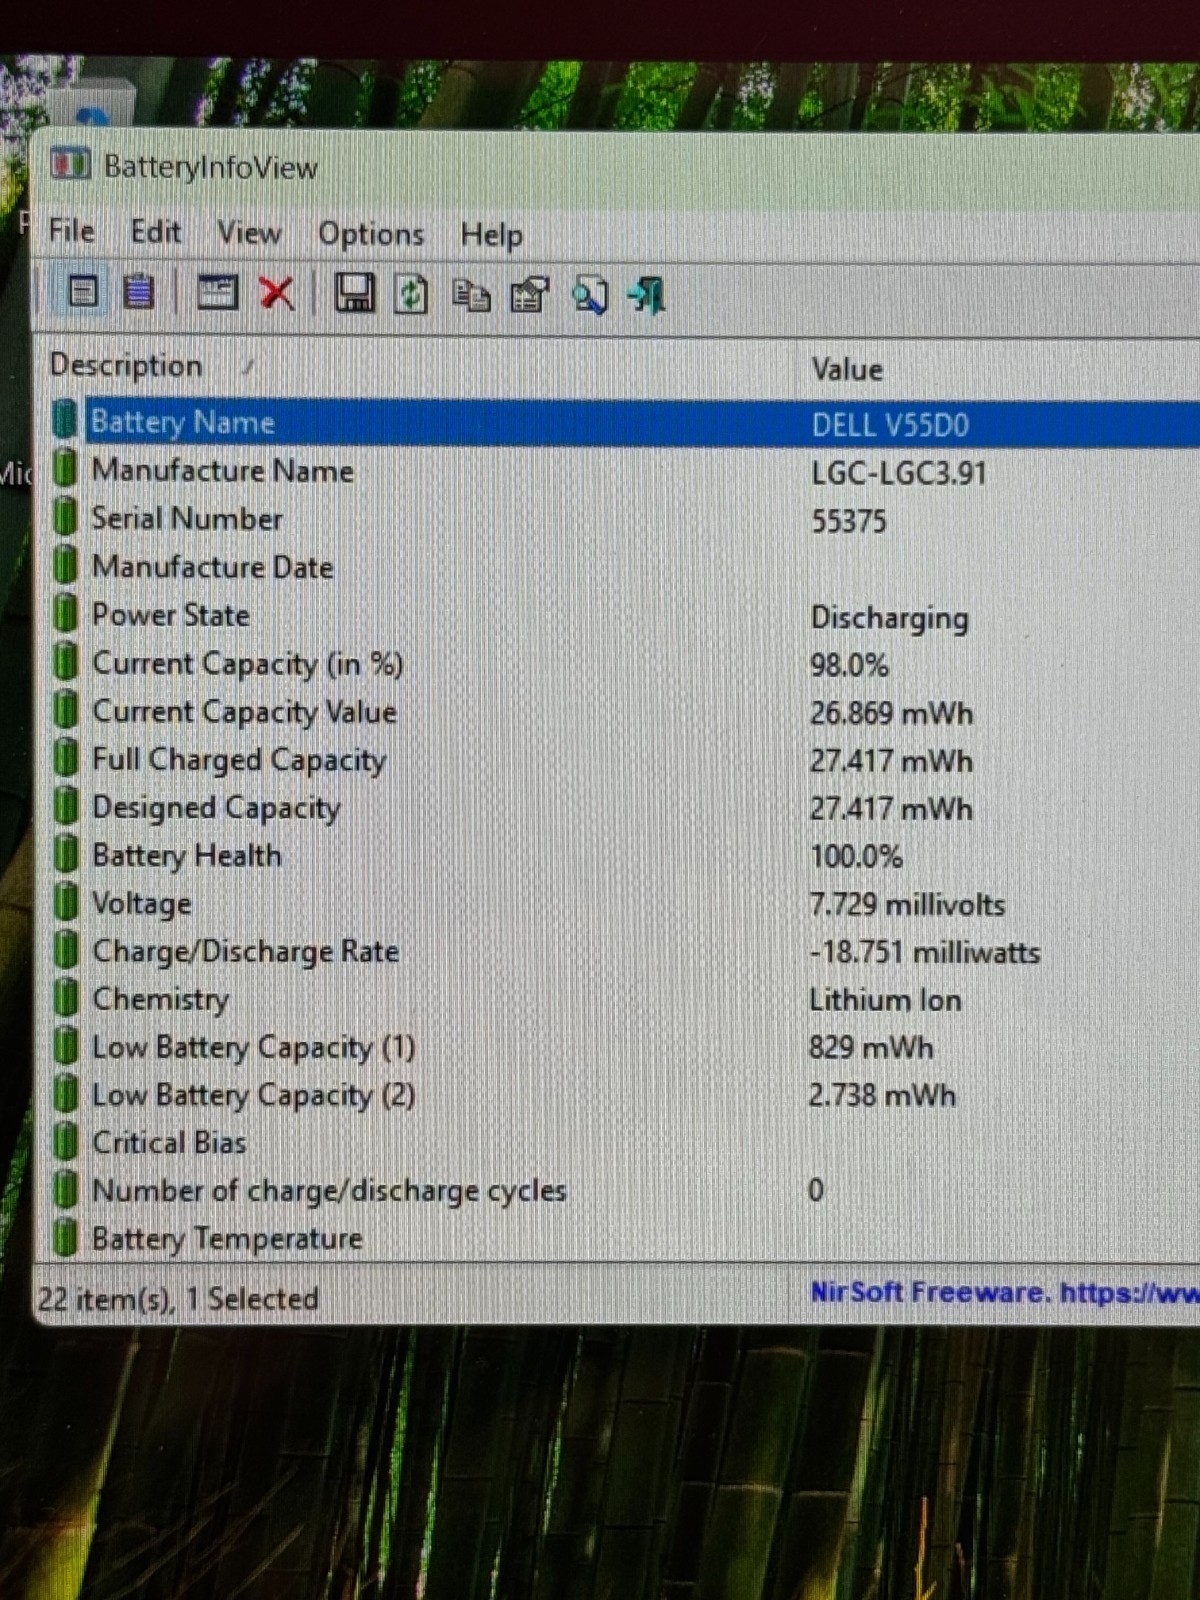
Task: Click the 100.0% battery health value
Action: tap(856, 856)
